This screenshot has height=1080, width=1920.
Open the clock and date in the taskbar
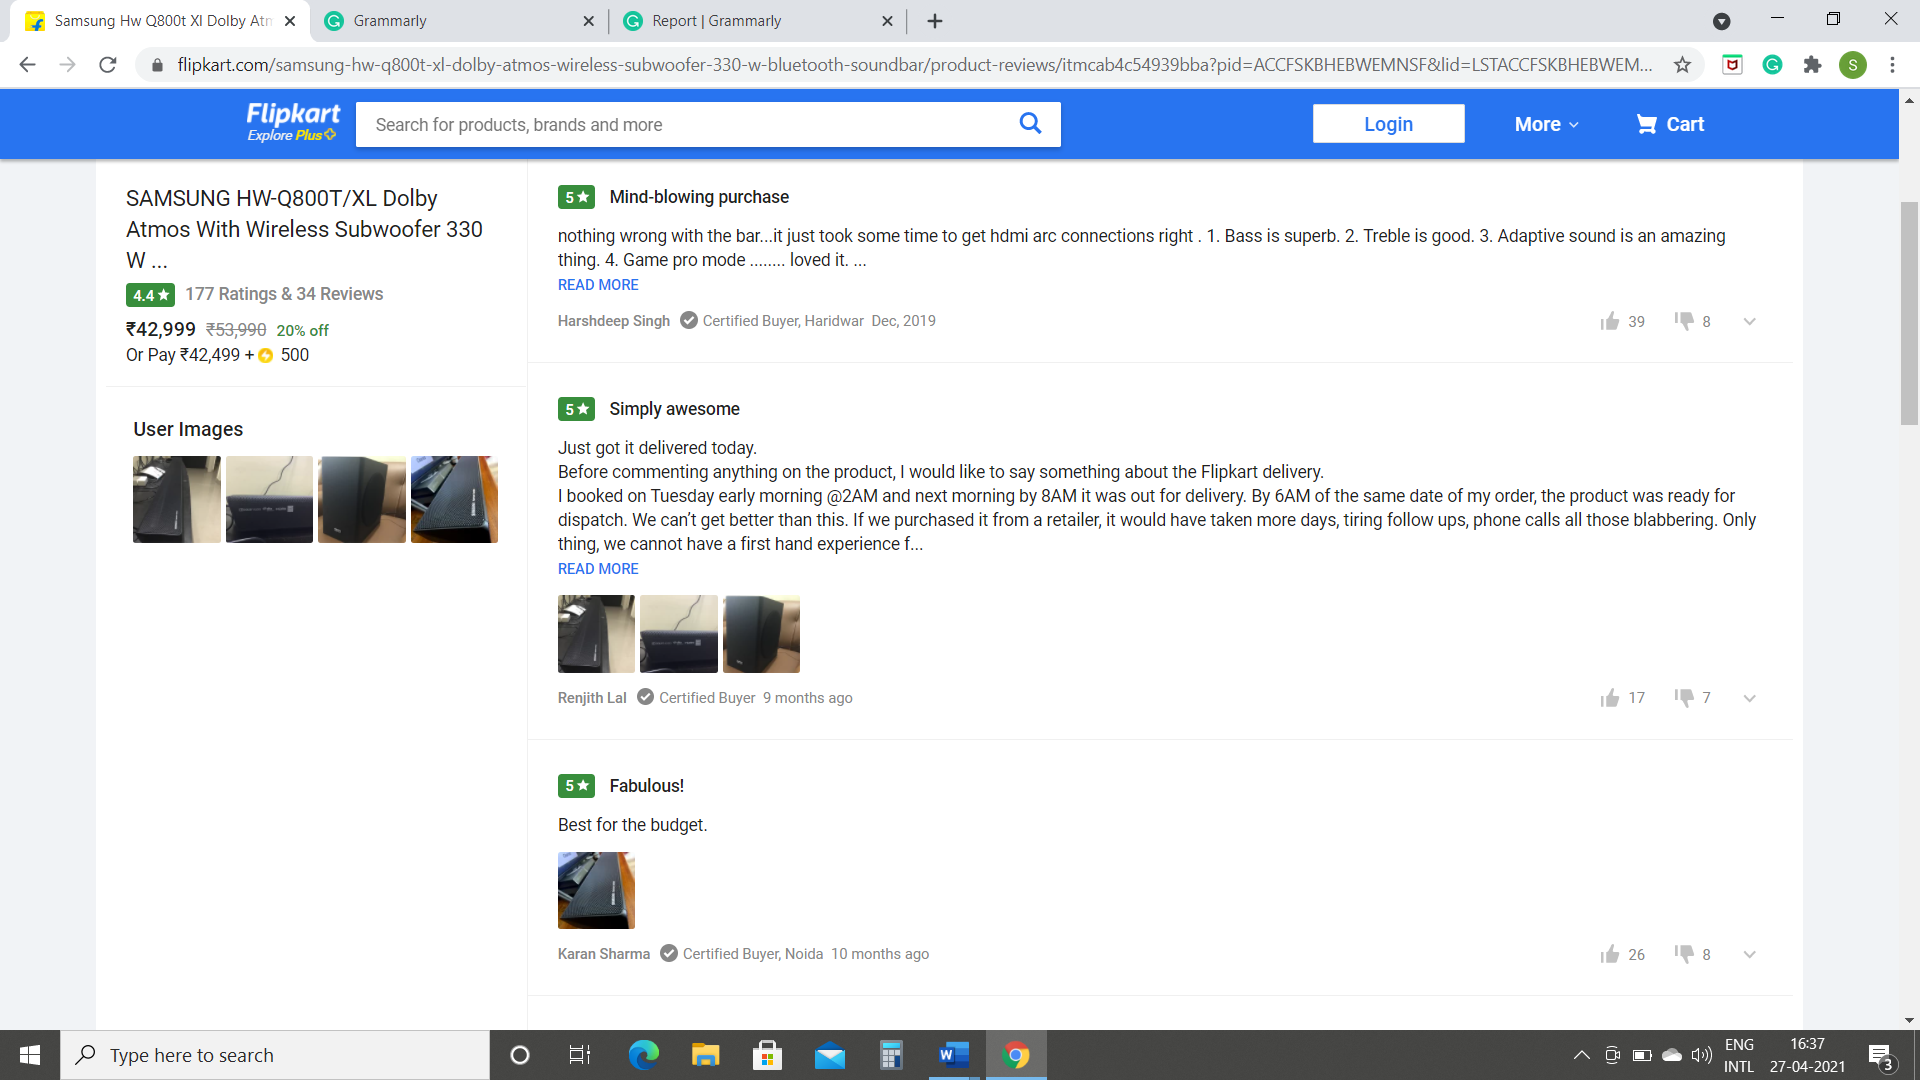[x=1807, y=1055]
